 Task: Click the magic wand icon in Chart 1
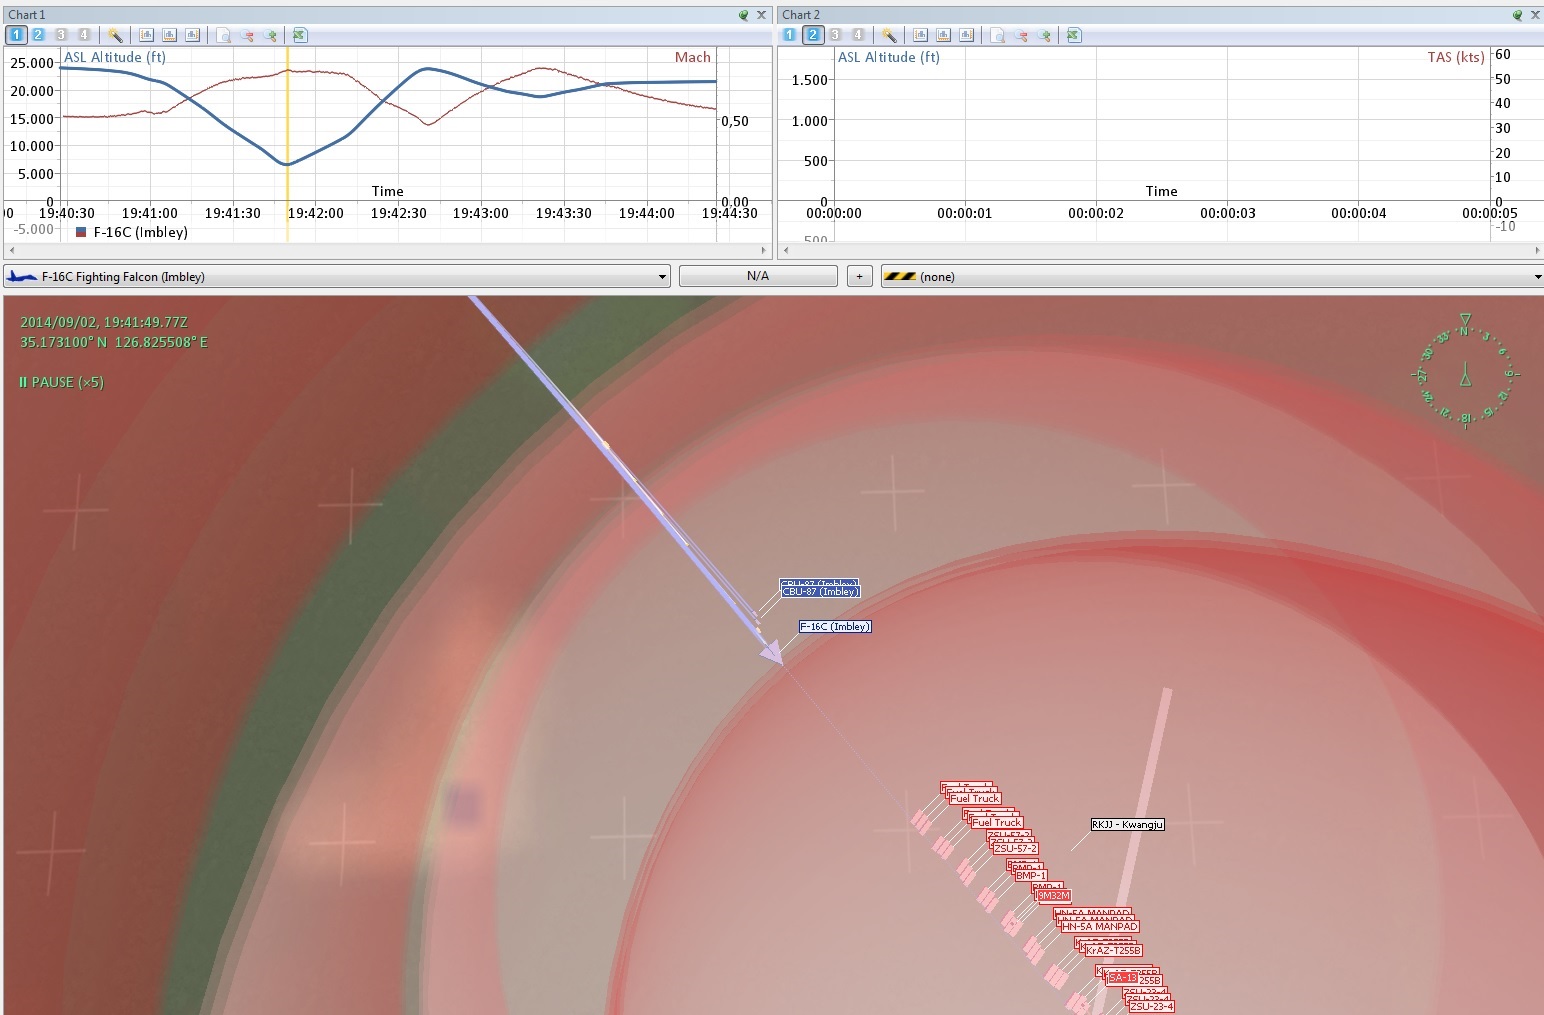(x=116, y=35)
